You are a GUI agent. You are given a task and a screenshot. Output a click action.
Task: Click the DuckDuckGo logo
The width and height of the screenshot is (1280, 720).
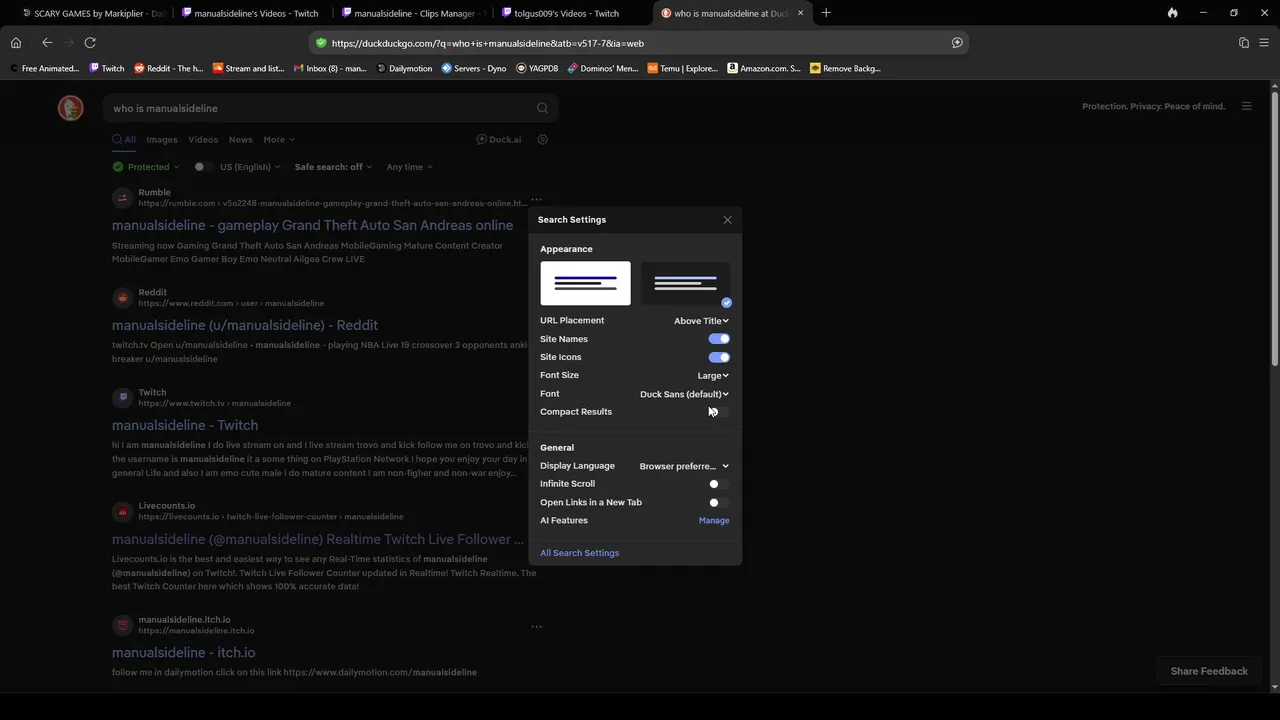70,108
